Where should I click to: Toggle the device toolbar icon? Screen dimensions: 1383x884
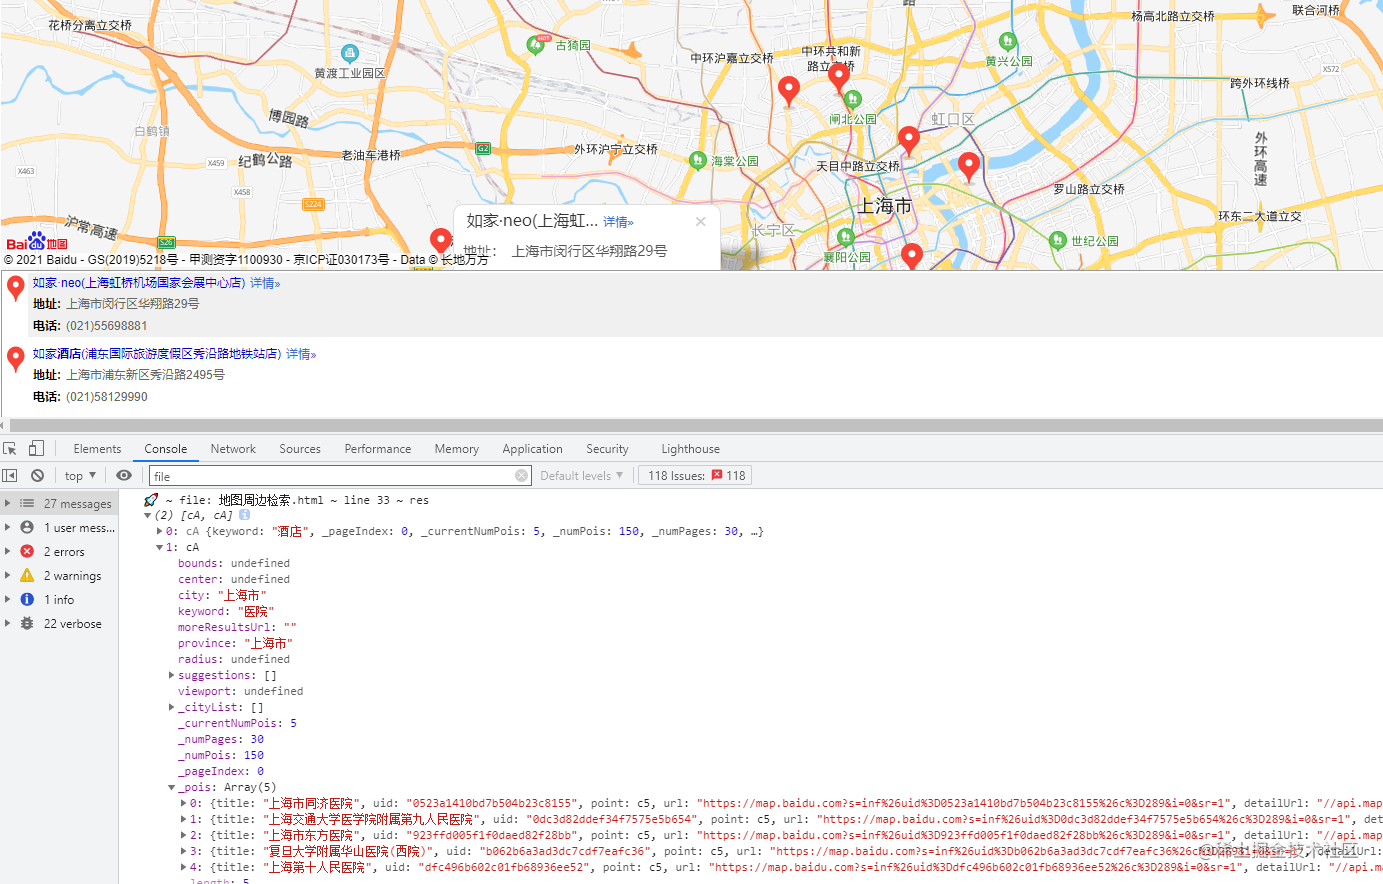[36, 449]
